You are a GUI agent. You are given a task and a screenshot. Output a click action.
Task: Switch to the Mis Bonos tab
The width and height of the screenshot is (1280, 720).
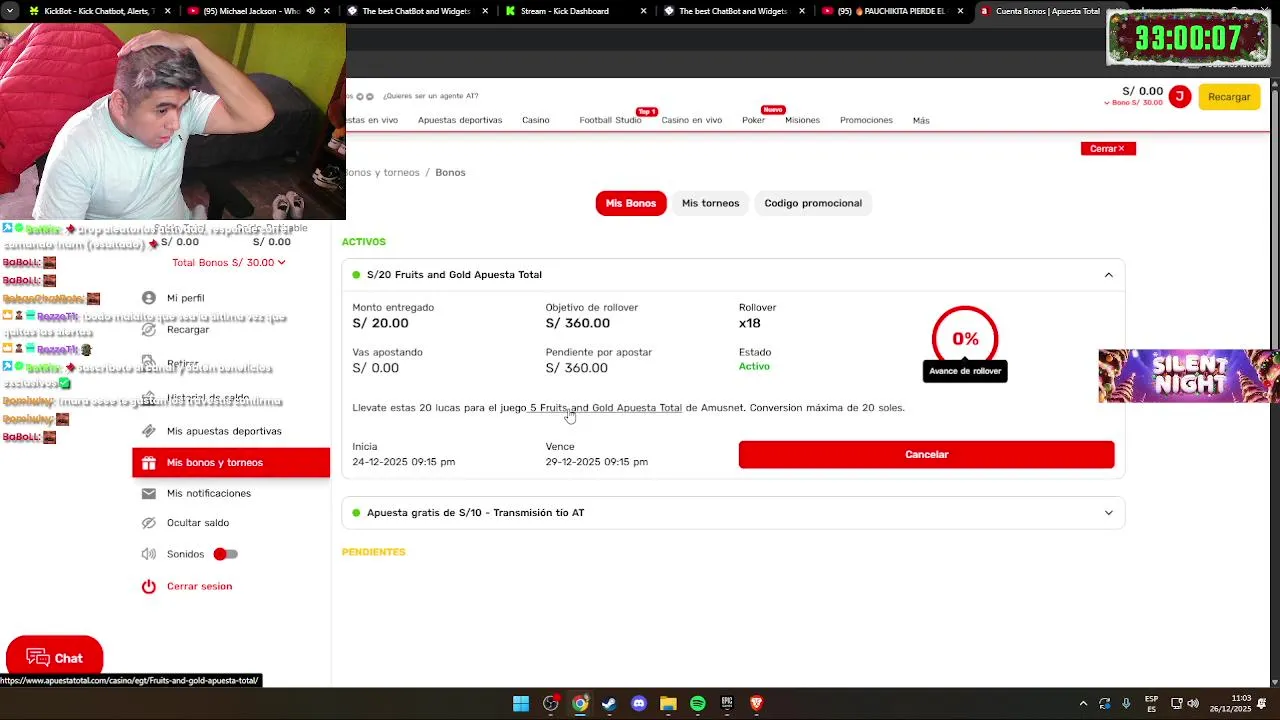click(631, 203)
